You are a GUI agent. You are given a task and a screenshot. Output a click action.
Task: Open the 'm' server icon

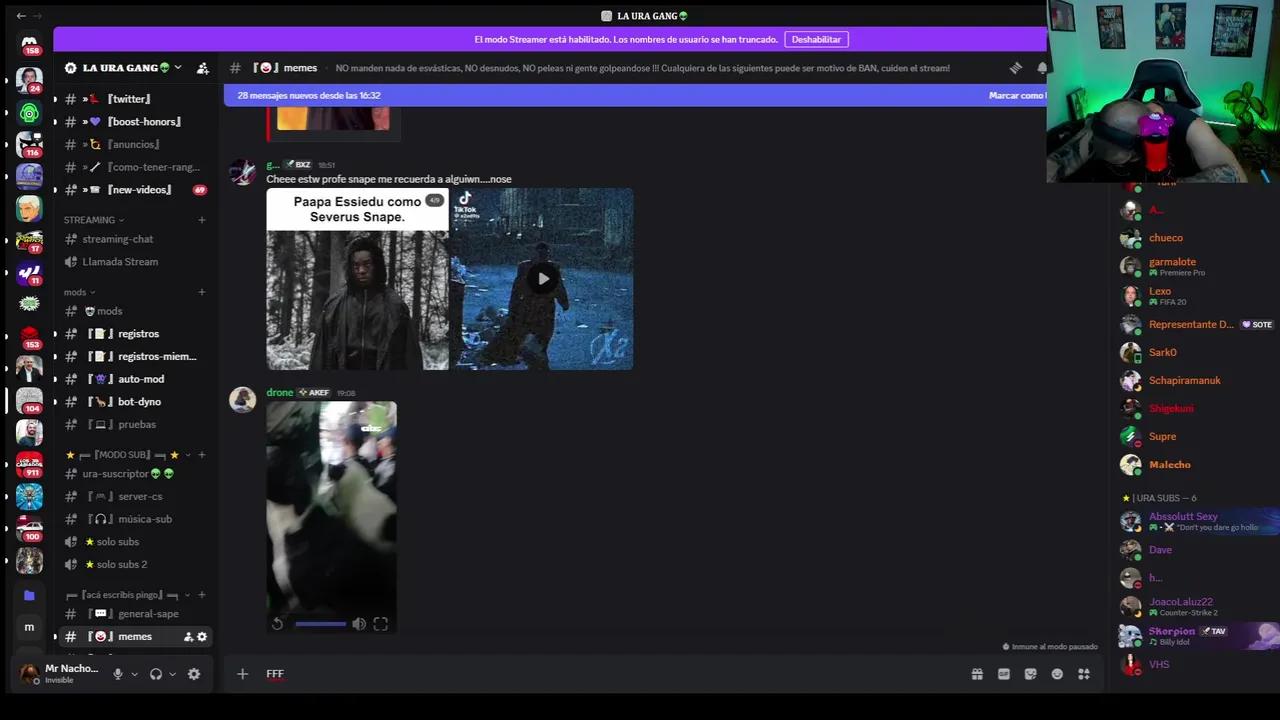click(29, 627)
